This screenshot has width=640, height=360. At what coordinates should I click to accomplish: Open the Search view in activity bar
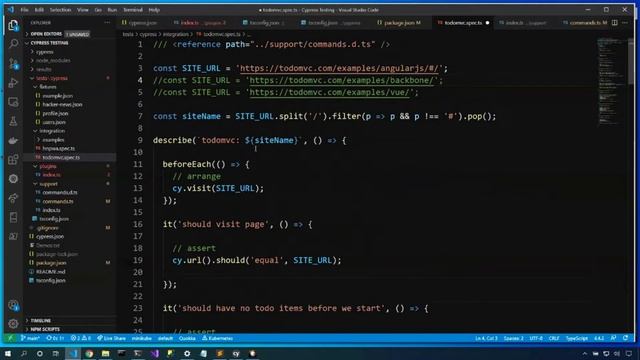click(13, 44)
